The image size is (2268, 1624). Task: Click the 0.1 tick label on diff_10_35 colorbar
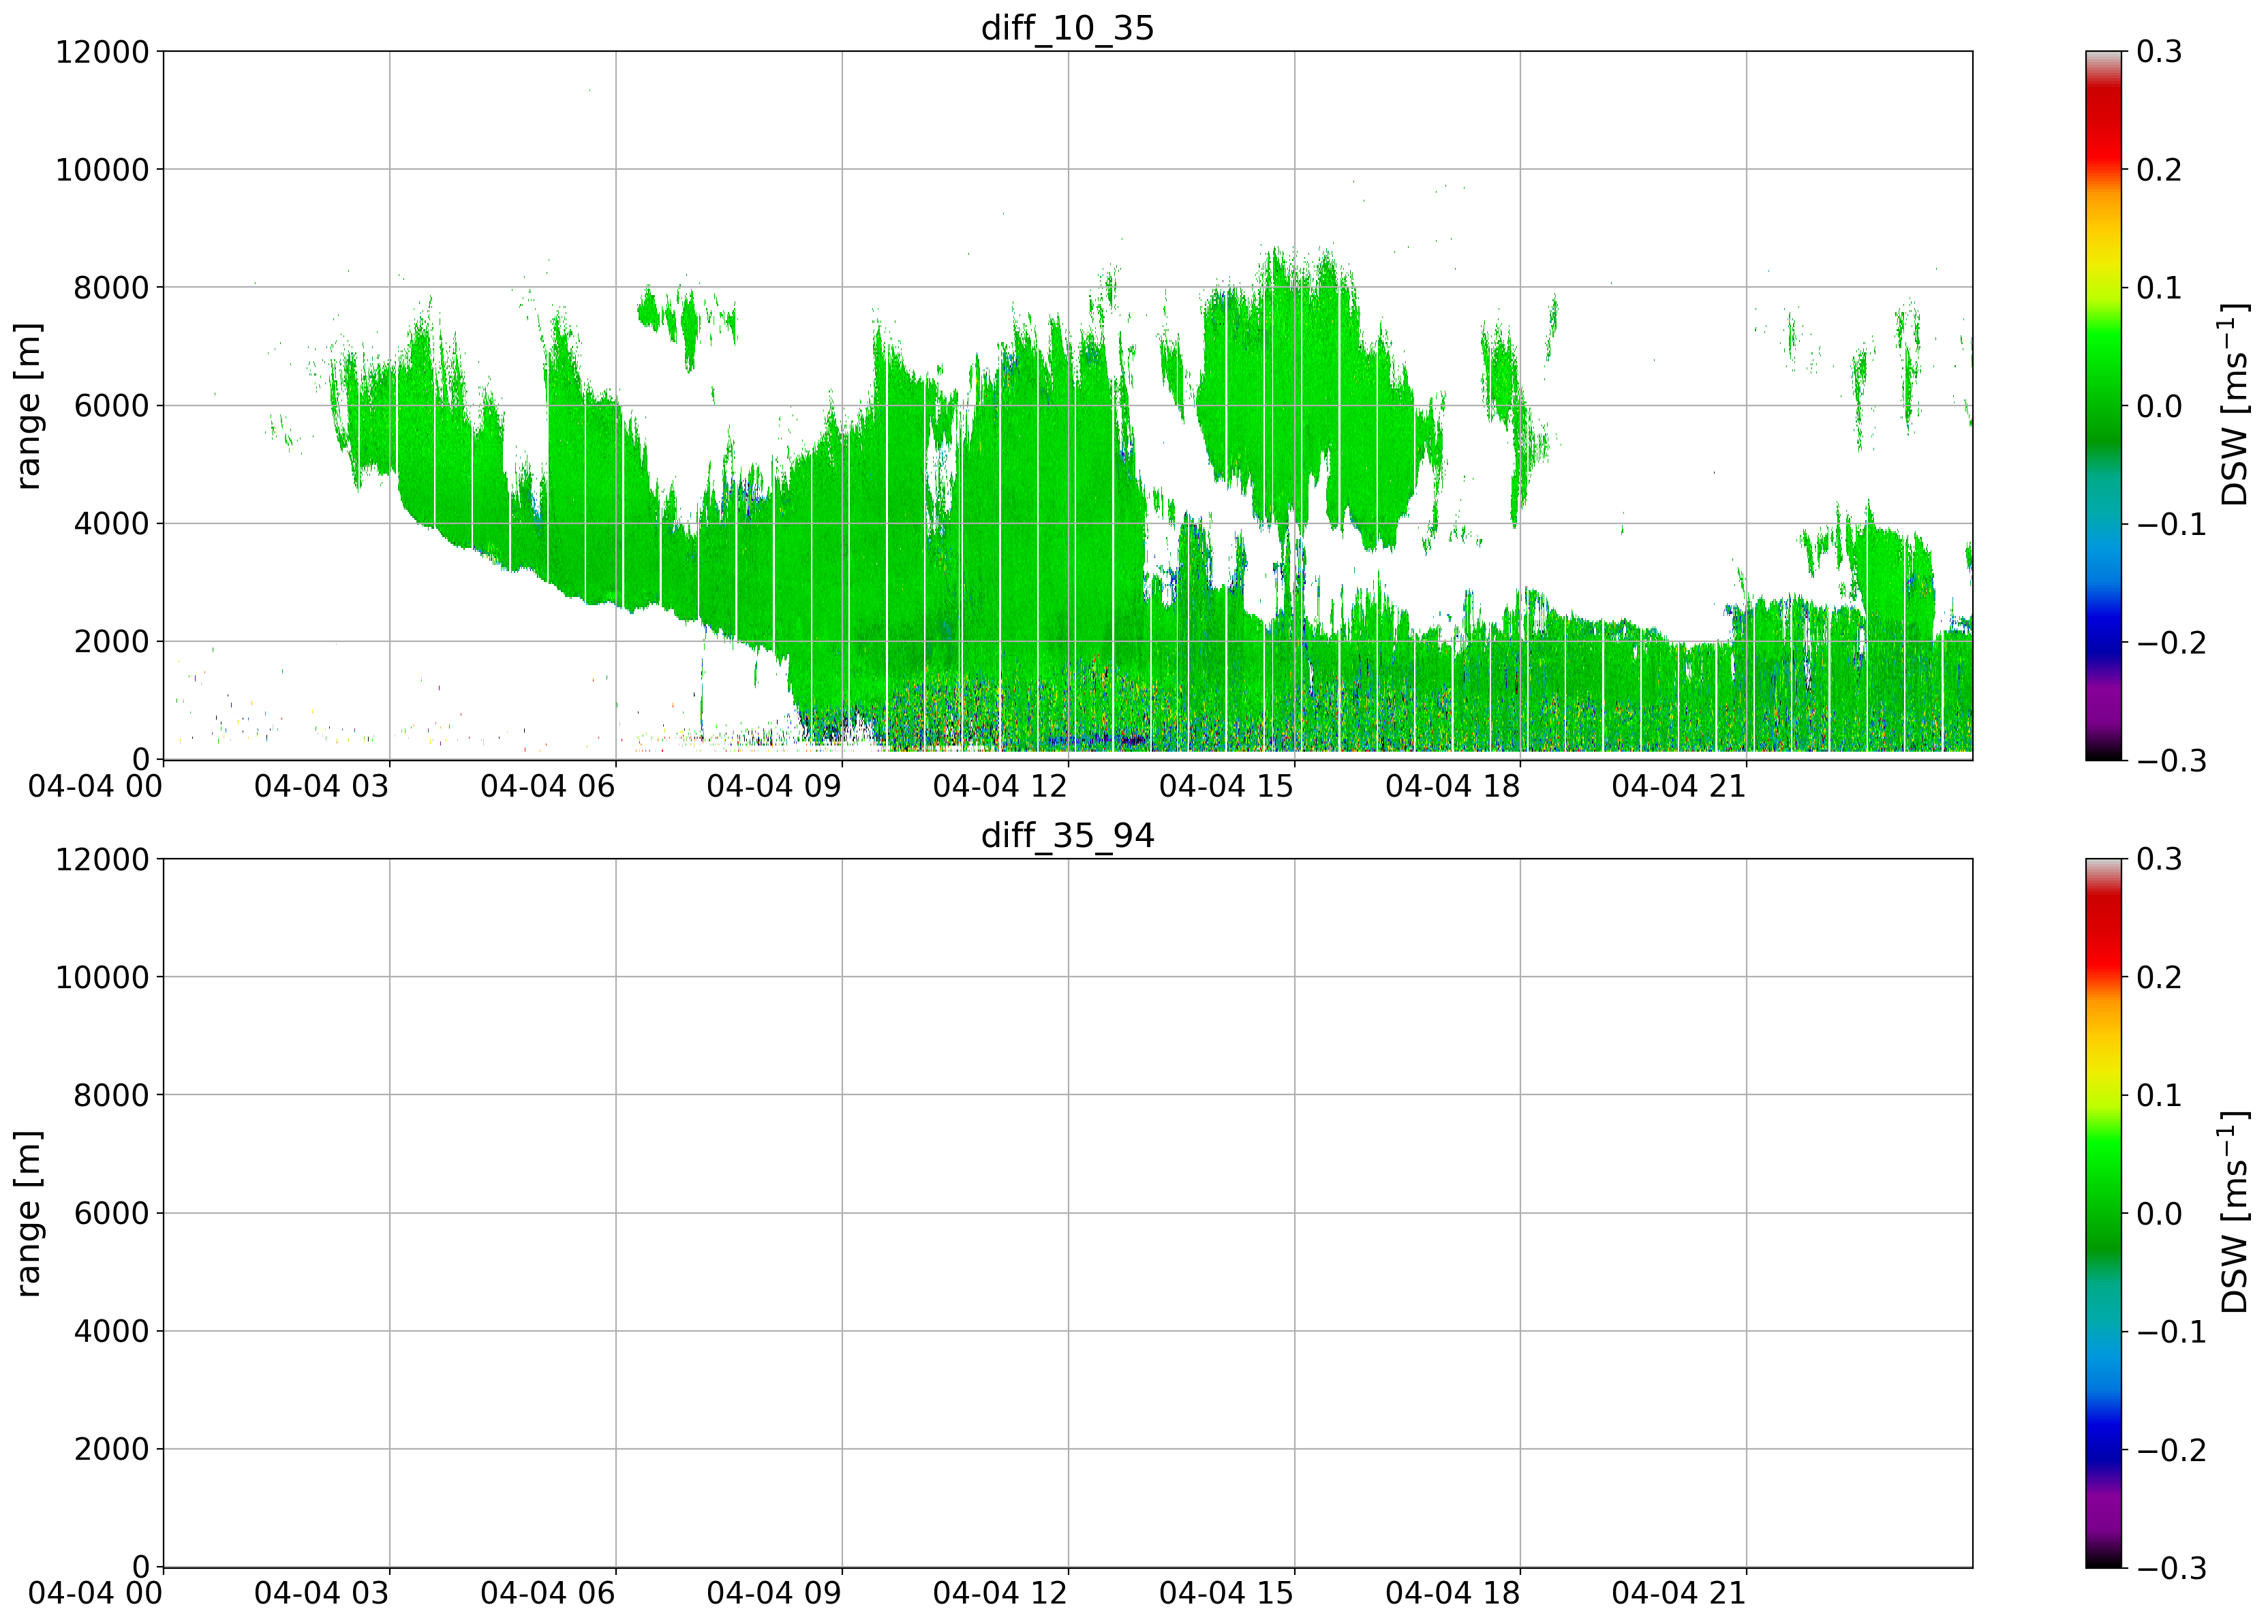(x=2160, y=288)
